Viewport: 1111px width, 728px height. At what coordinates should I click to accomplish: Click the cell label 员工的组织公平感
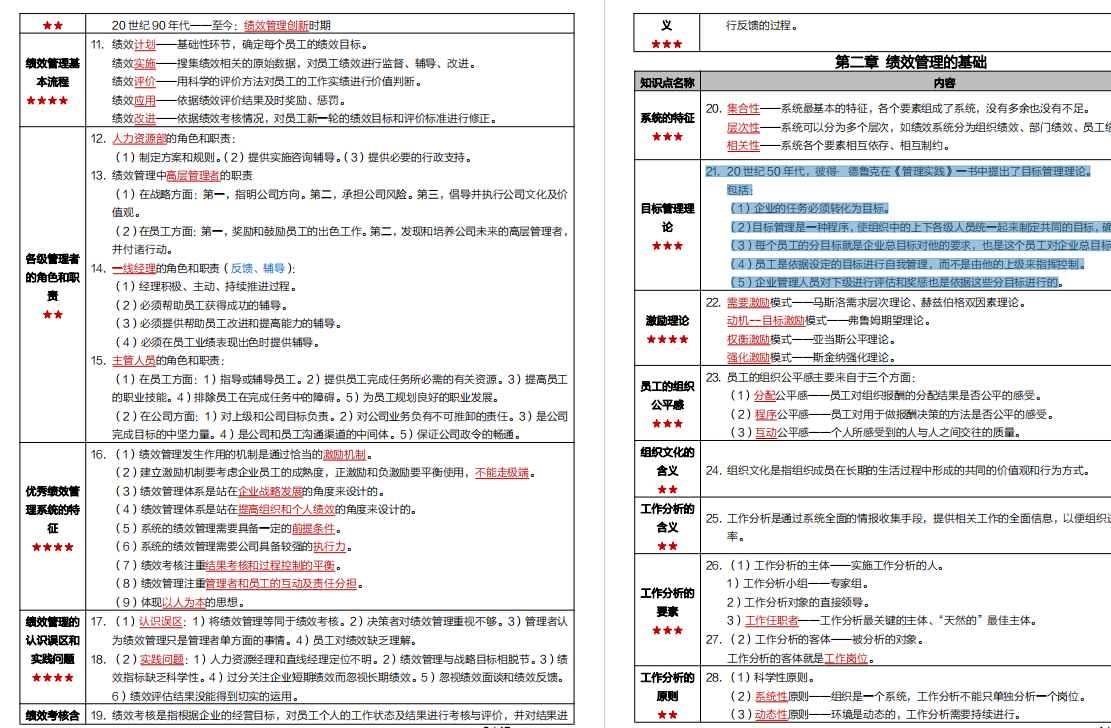click(x=667, y=396)
